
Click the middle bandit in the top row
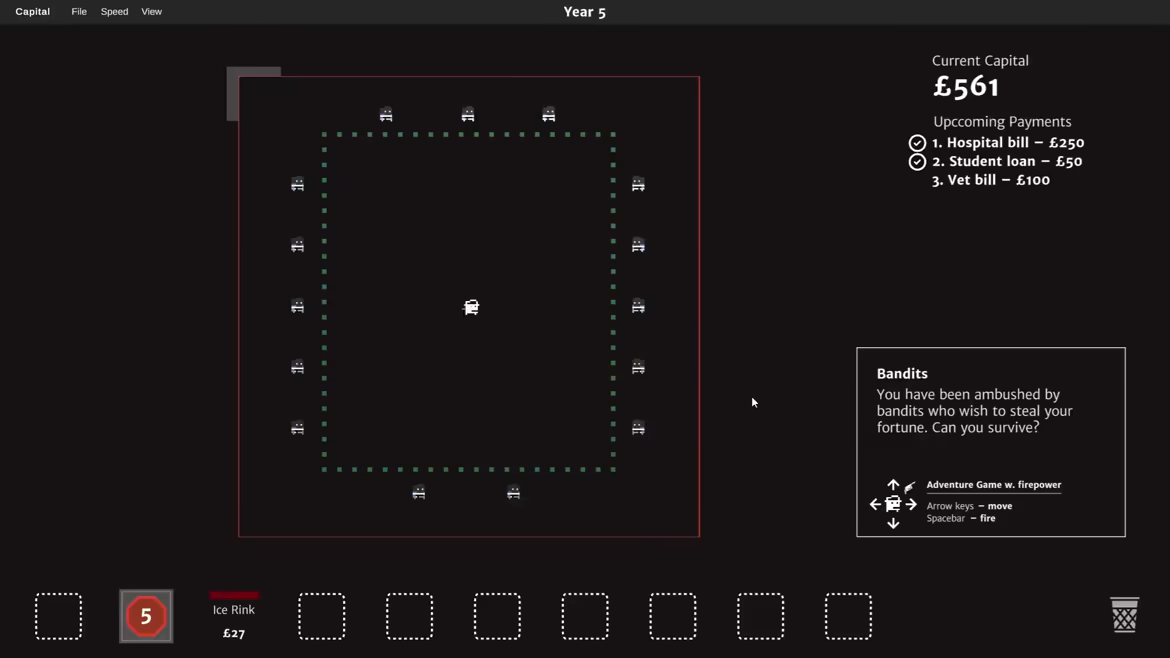[468, 114]
